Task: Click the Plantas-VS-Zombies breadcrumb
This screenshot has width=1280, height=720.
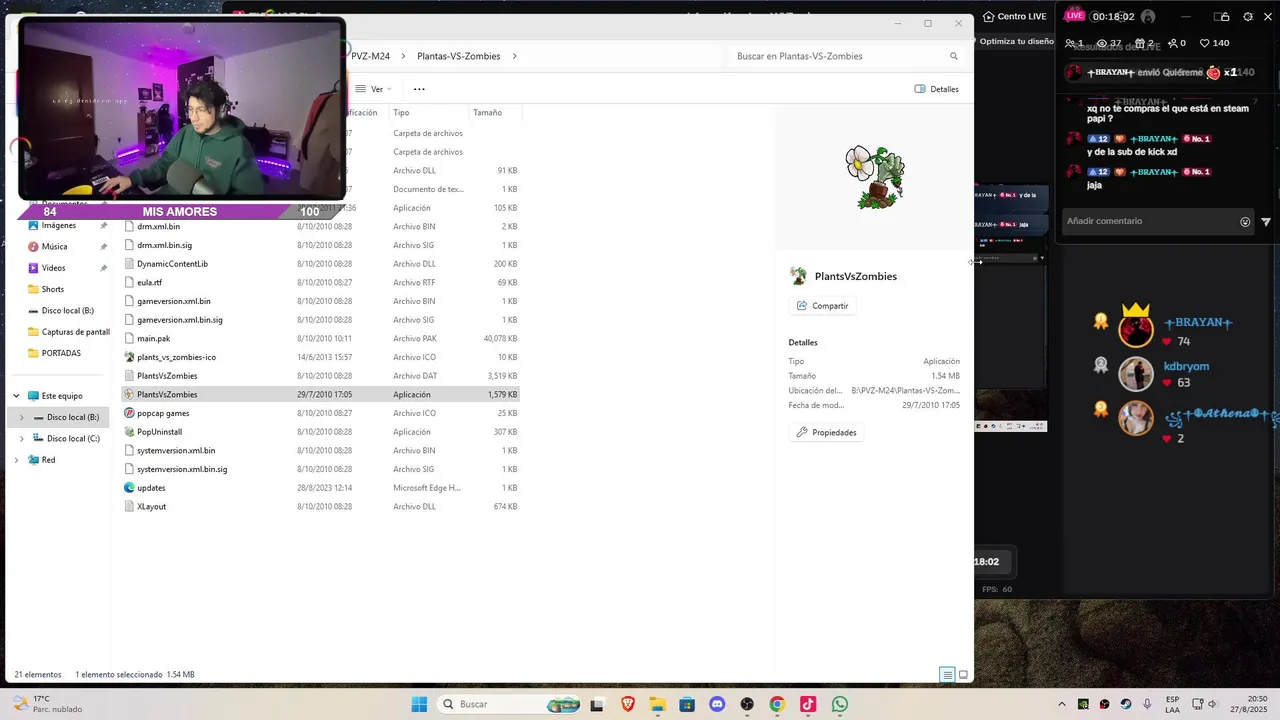Action: (458, 56)
